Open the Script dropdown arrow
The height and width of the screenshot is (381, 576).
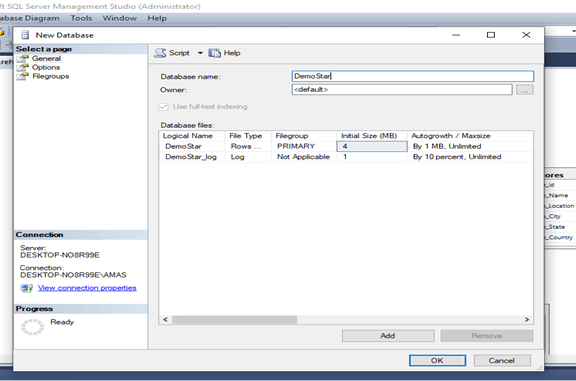200,53
